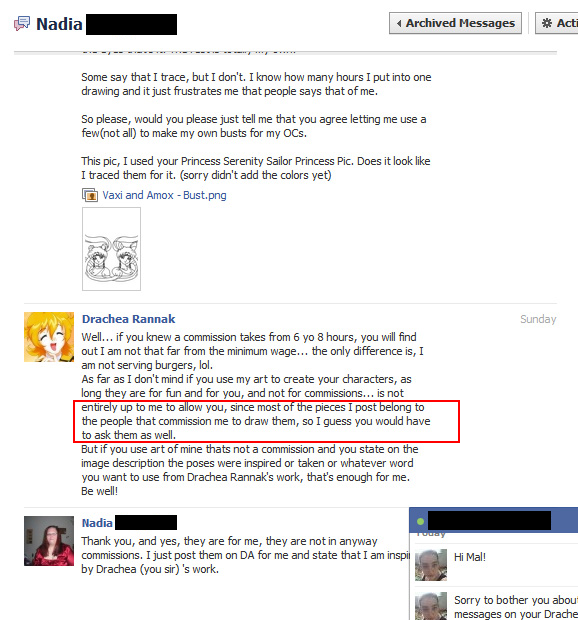
Task: Click Drachea Rannak's profile name link
Action: click(128, 319)
